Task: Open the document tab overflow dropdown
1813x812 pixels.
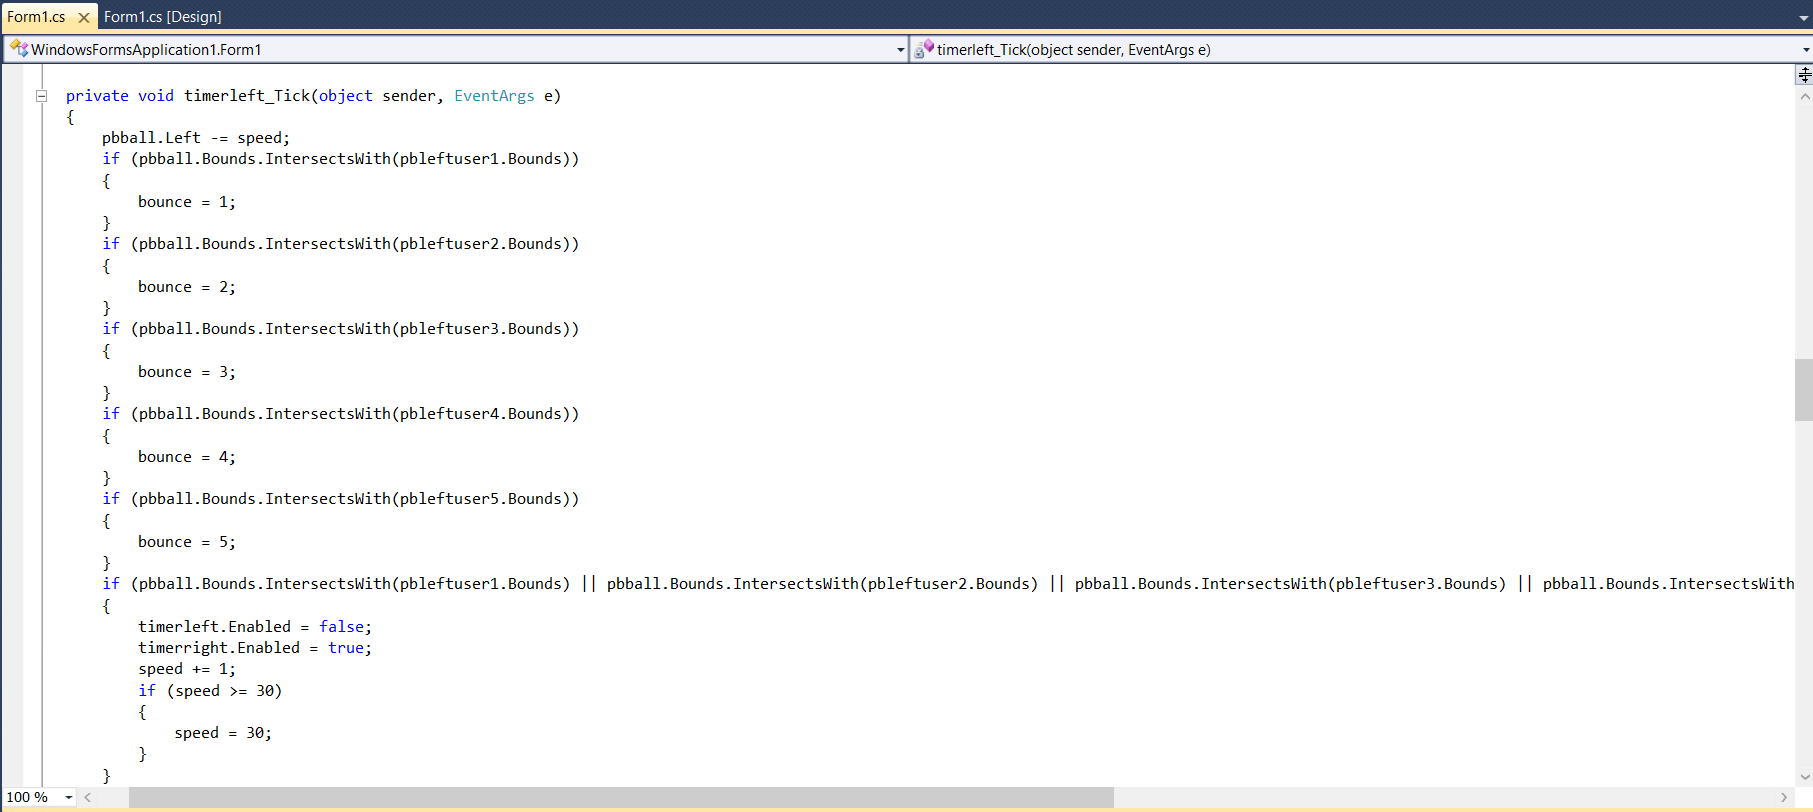Action: [x=1804, y=18]
